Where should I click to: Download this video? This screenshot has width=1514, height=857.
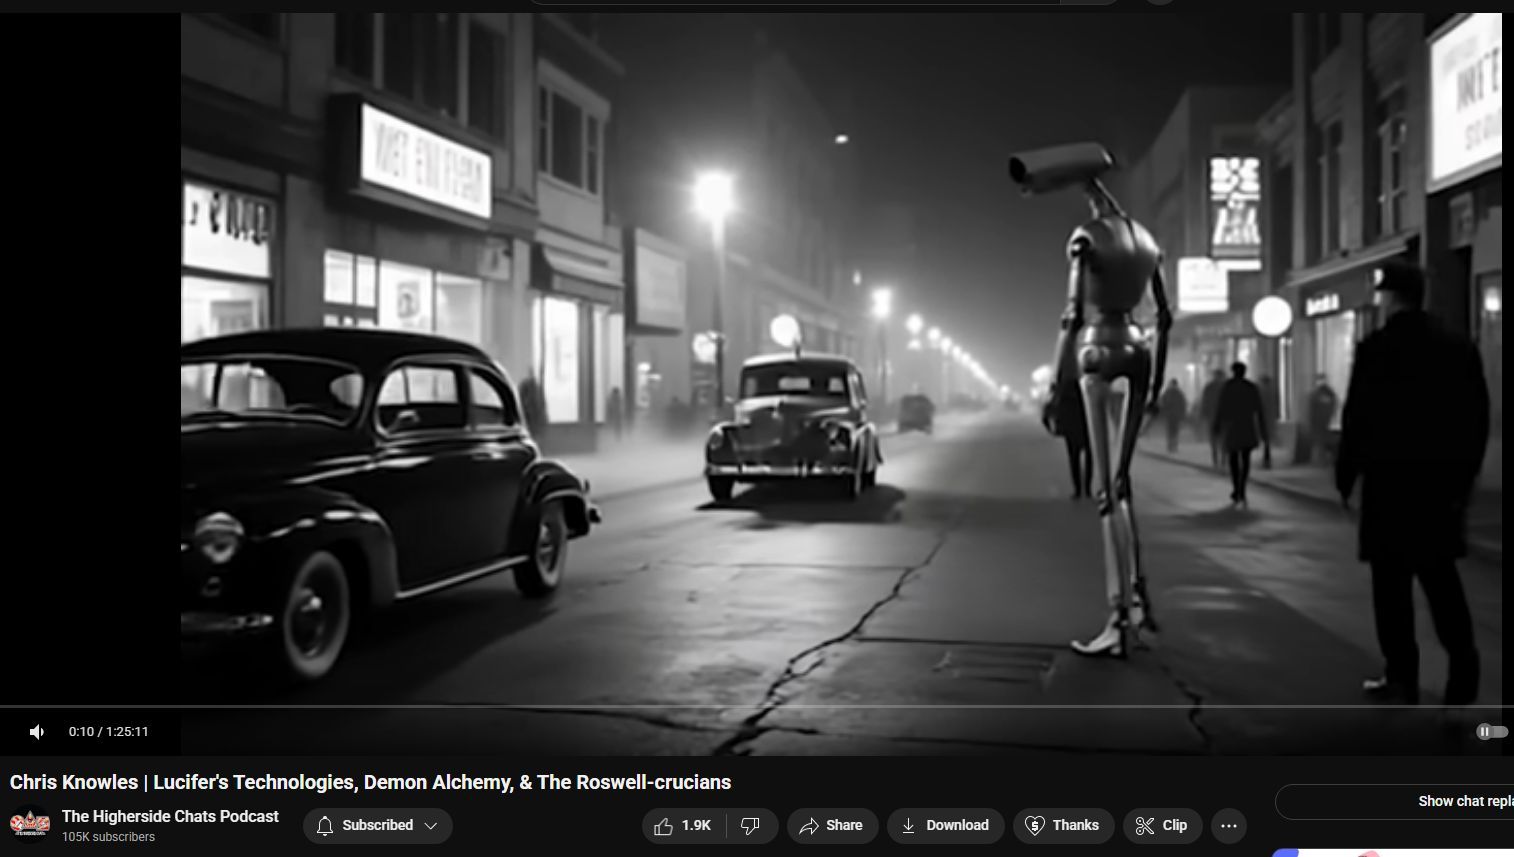click(x=945, y=826)
